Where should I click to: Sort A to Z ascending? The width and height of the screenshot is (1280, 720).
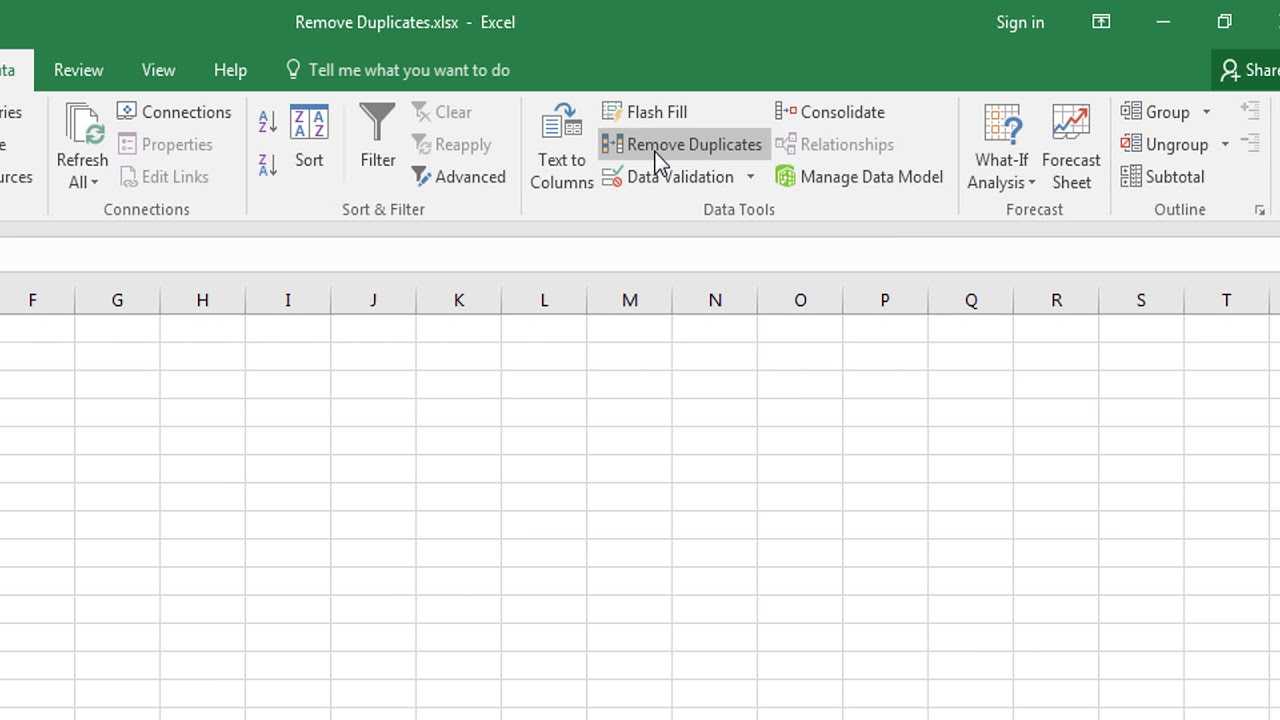coord(267,121)
